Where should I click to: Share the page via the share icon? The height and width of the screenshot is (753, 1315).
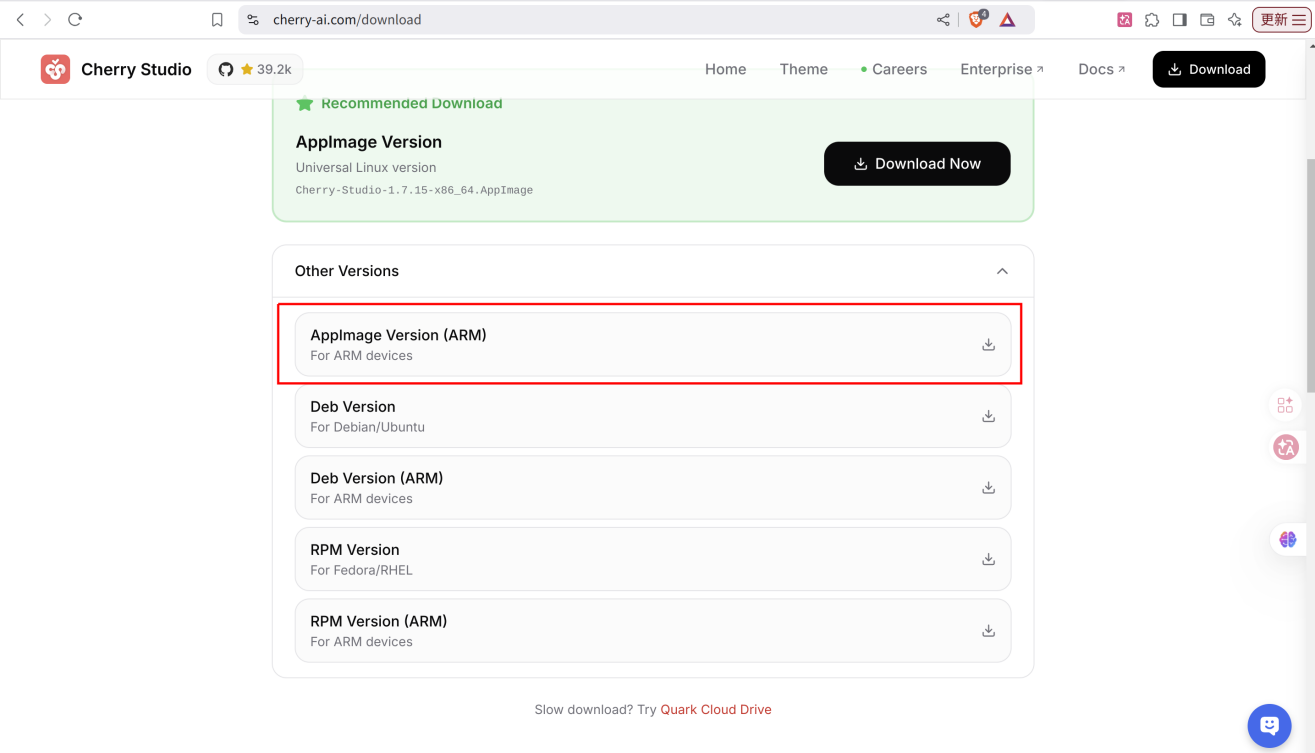(x=943, y=19)
